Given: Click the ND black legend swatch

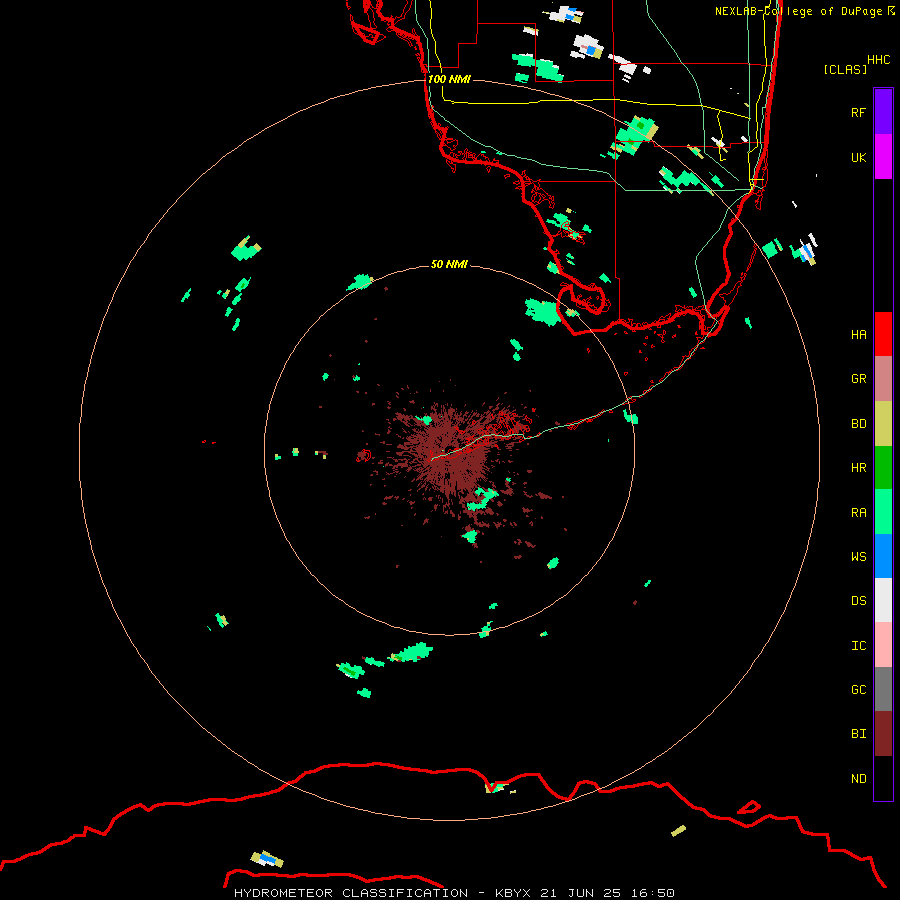Looking at the screenshot, I should (883, 778).
